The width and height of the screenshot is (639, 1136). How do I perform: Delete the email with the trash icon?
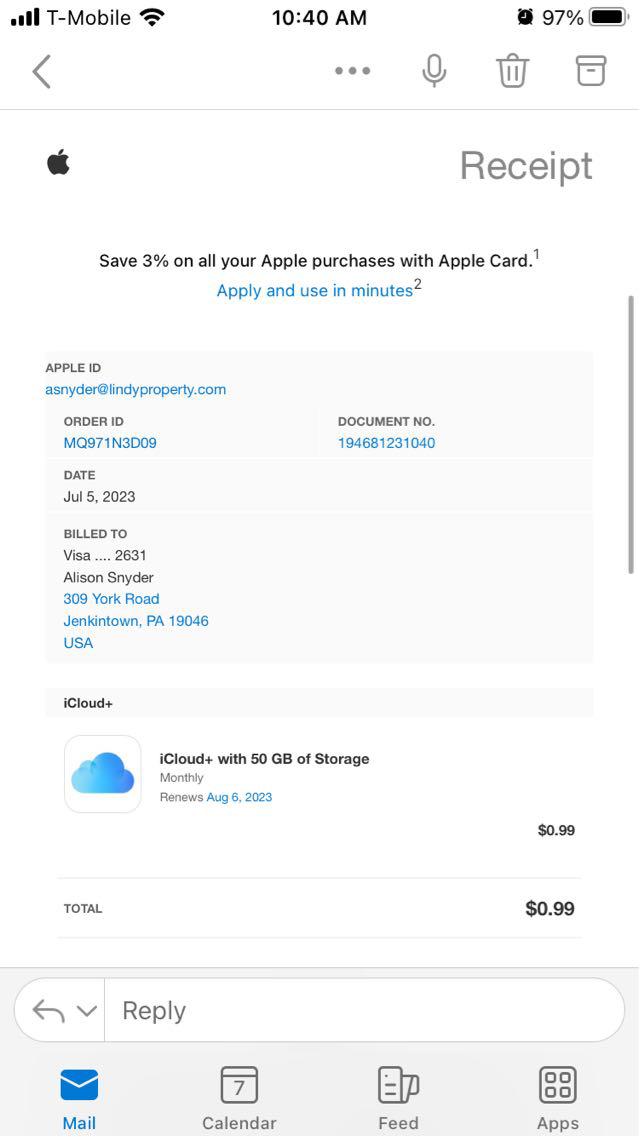point(512,71)
